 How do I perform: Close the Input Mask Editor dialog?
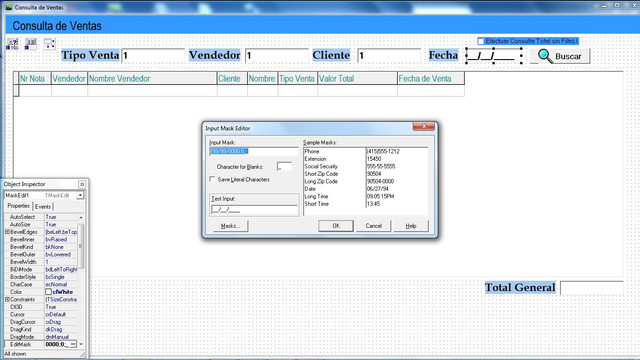tap(424, 127)
